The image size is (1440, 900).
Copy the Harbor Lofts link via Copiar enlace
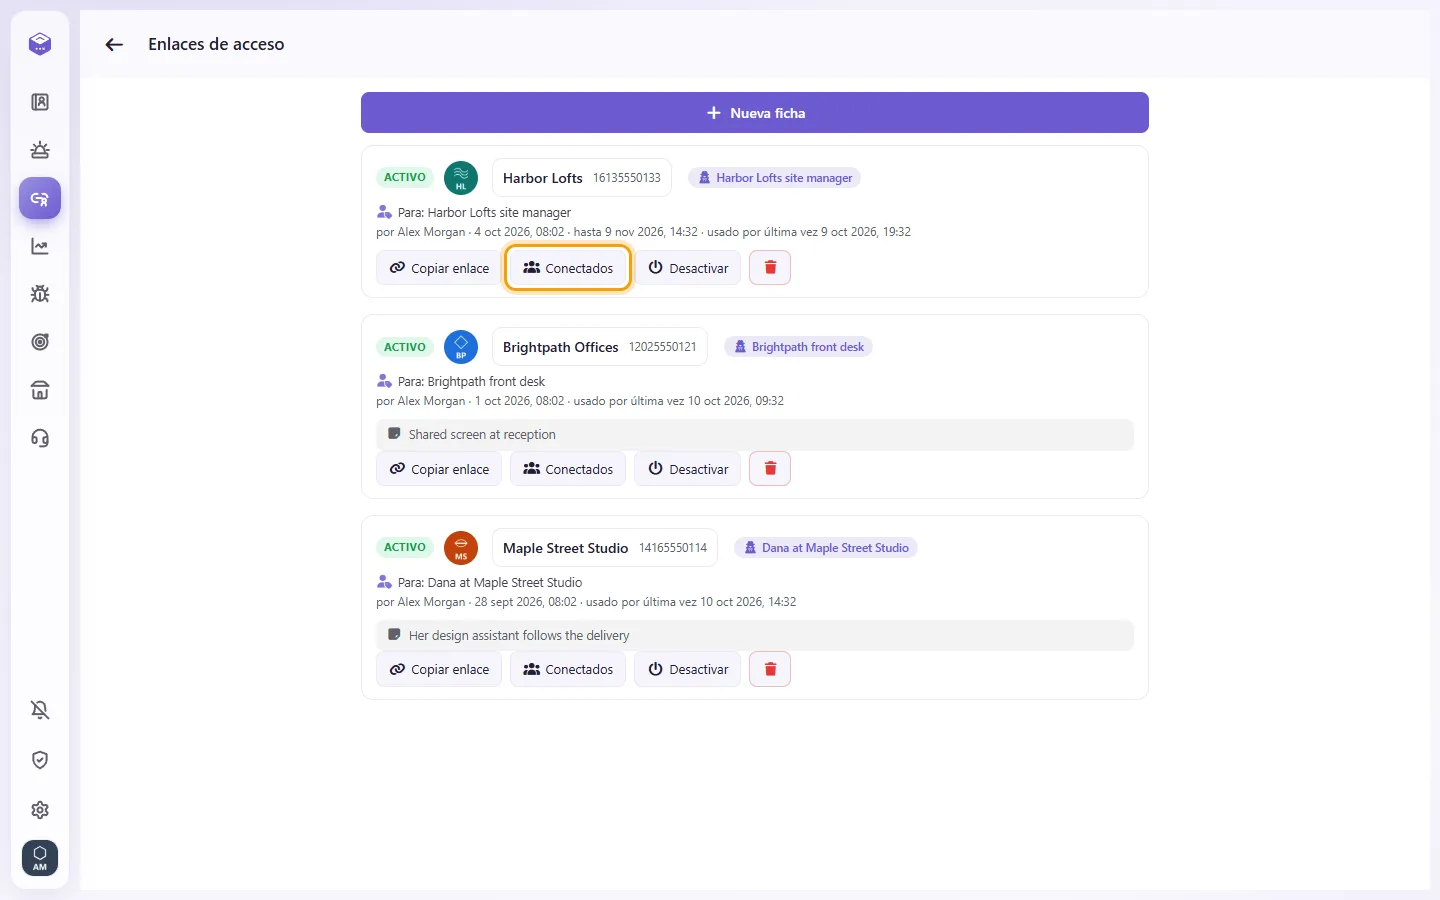(x=439, y=268)
